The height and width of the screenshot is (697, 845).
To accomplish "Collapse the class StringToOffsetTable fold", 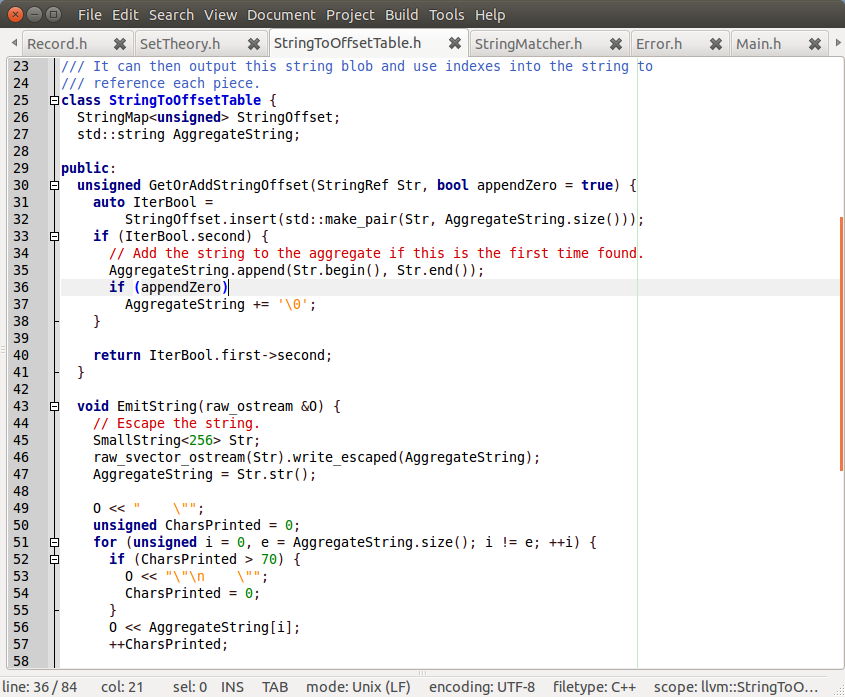I will pyautogui.click(x=54, y=100).
